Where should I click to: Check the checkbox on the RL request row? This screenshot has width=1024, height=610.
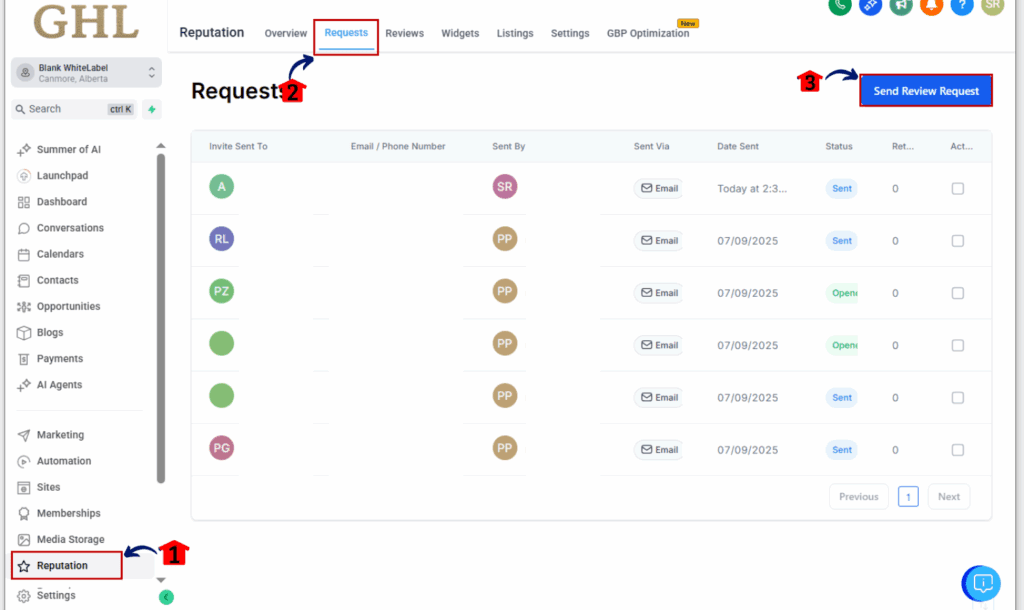(x=958, y=240)
